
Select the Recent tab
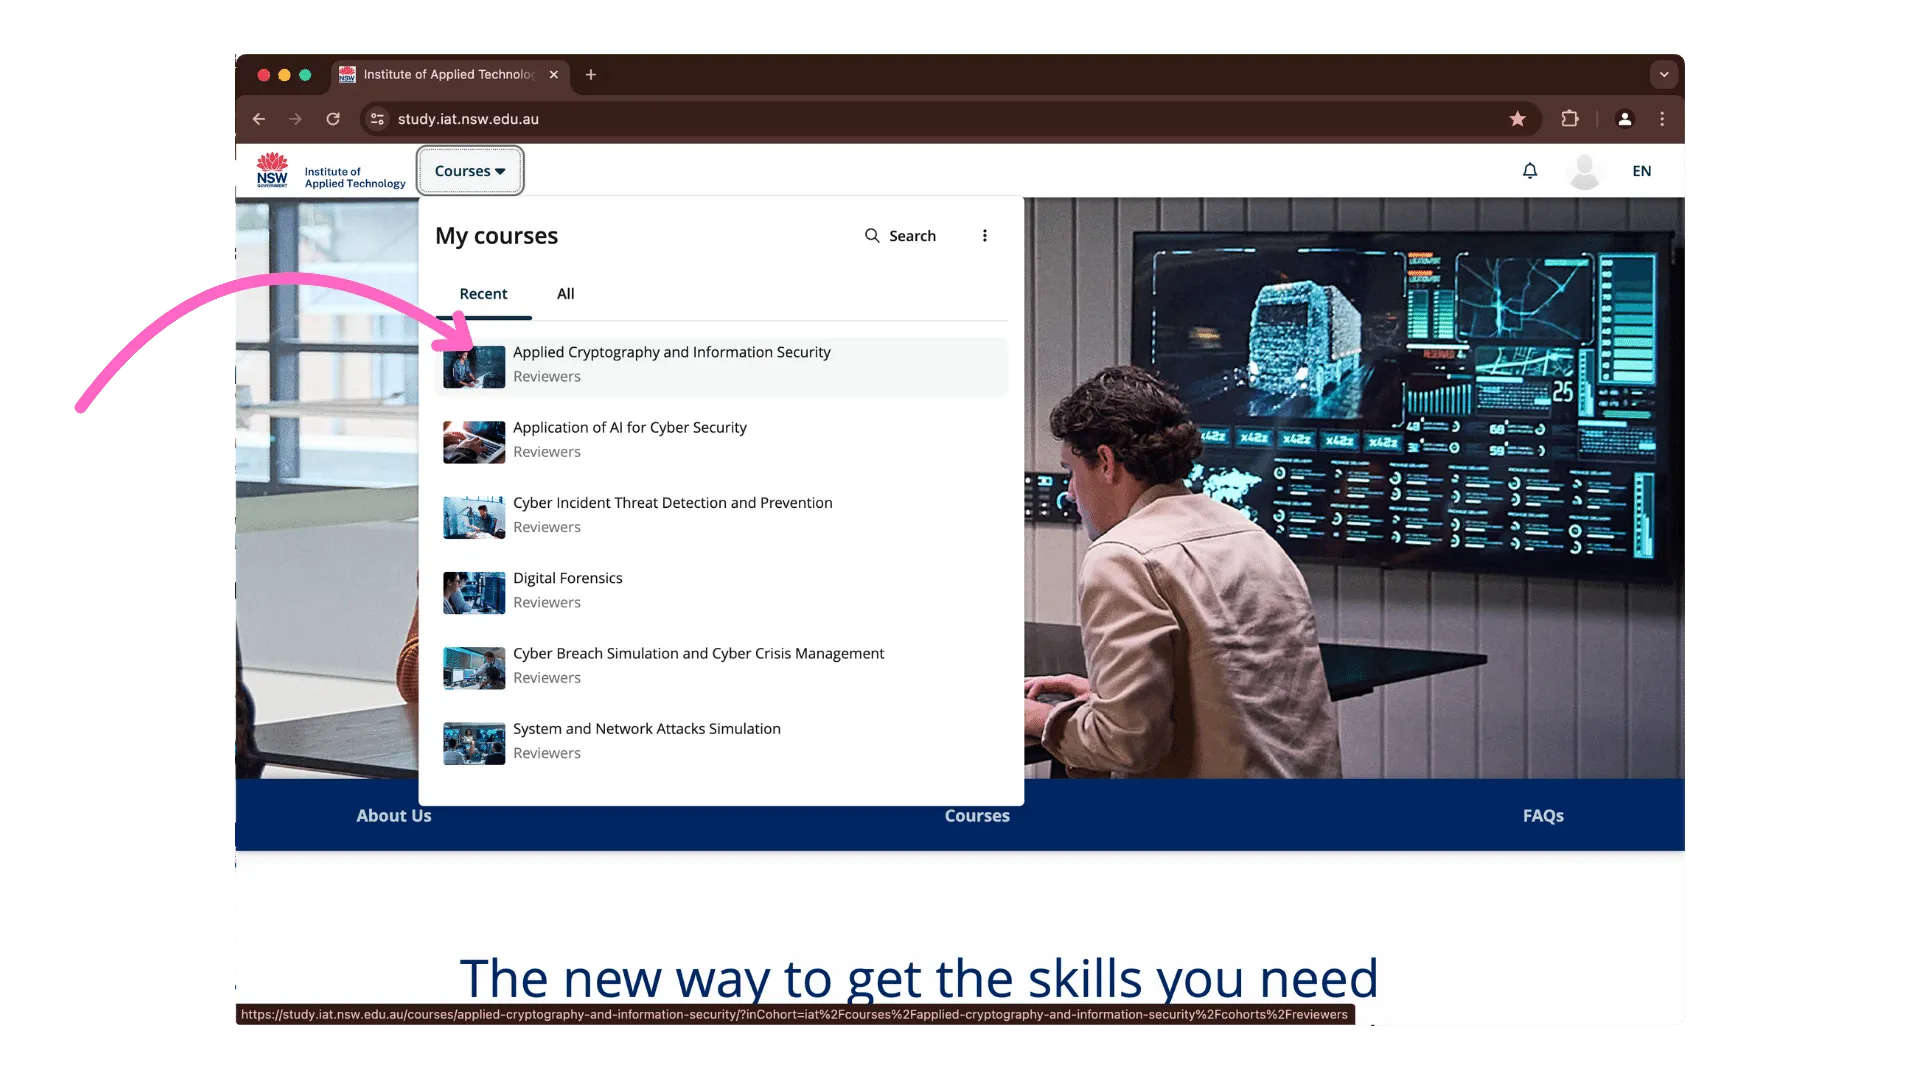point(483,294)
